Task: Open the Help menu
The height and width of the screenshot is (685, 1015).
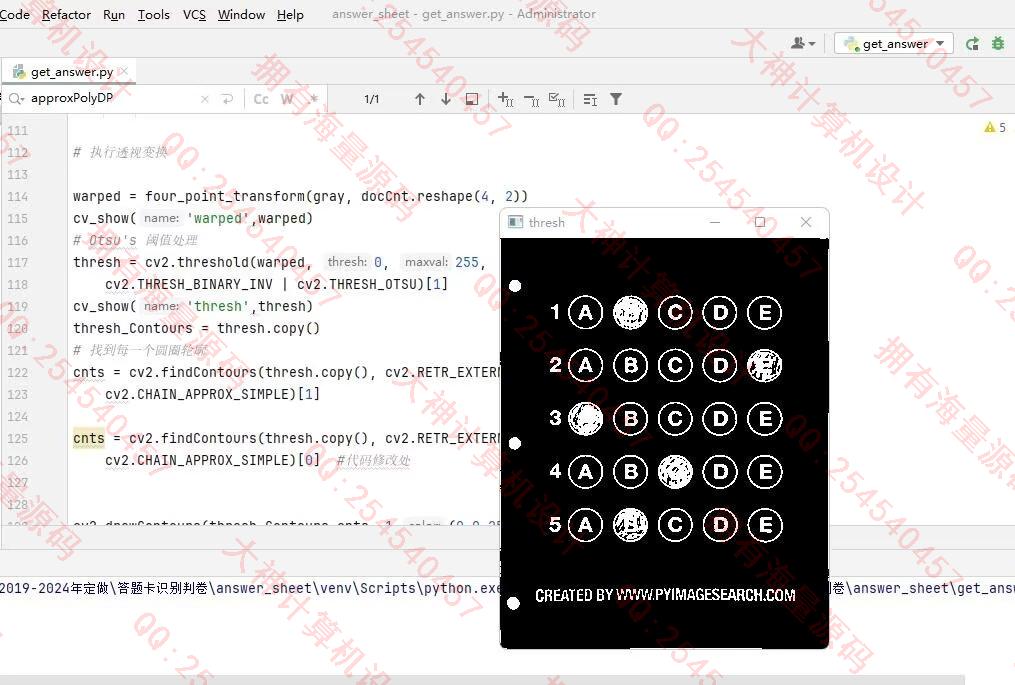Action: point(290,14)
